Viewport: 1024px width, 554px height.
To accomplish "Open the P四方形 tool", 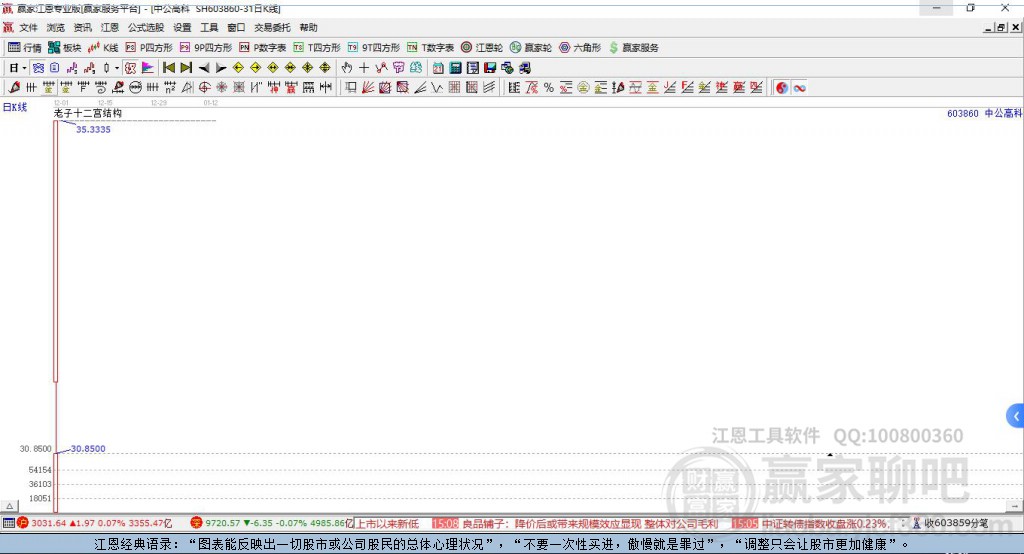I will point(149,48).
